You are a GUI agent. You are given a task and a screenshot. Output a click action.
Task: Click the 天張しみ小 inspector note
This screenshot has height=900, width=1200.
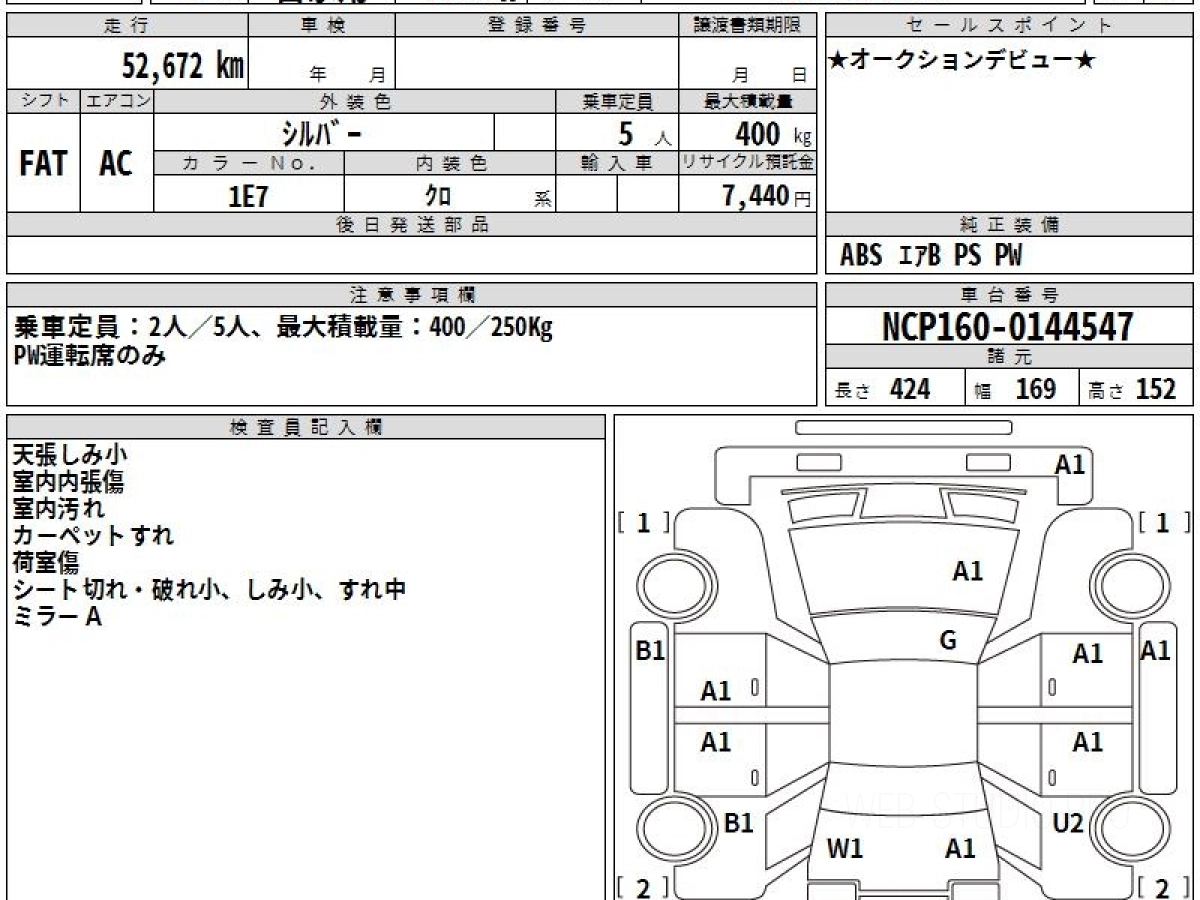pos(70,455)
